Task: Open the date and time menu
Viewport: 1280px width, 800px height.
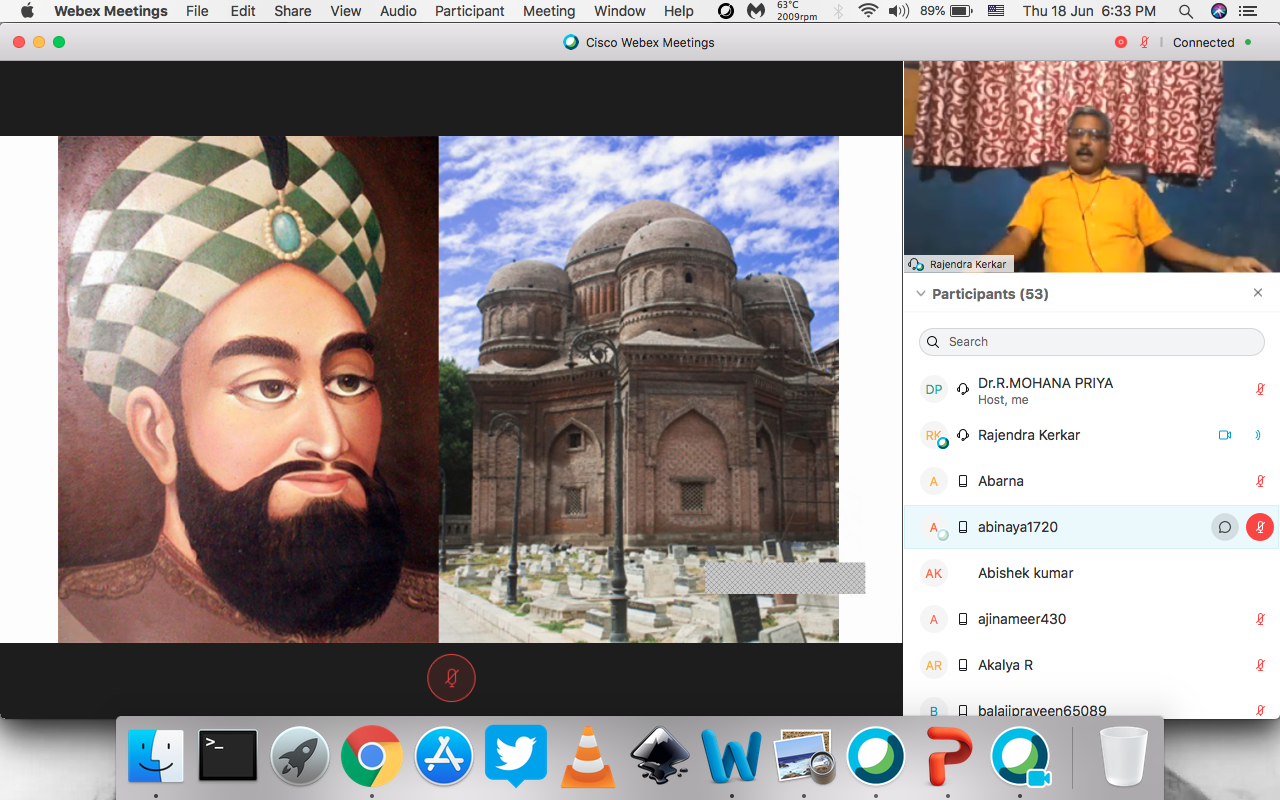Action: click(x=1089, y=11)
